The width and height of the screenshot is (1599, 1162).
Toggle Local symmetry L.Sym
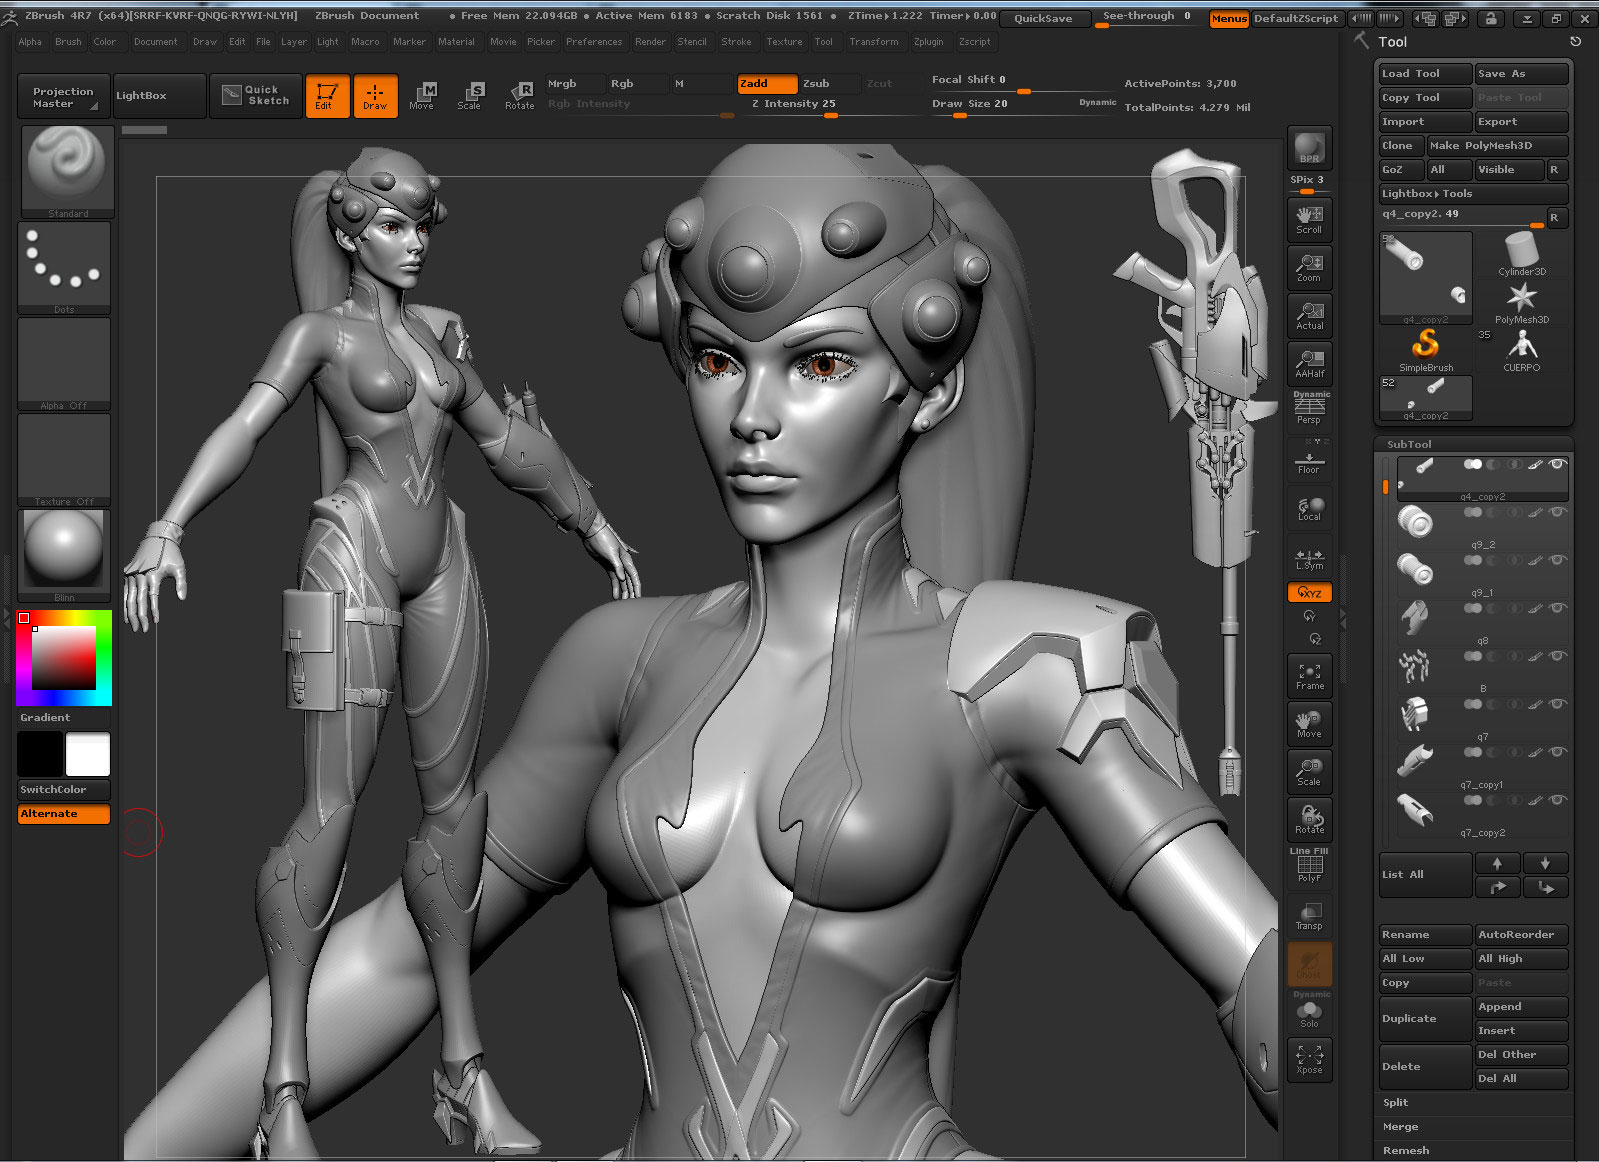(1309, 557)
